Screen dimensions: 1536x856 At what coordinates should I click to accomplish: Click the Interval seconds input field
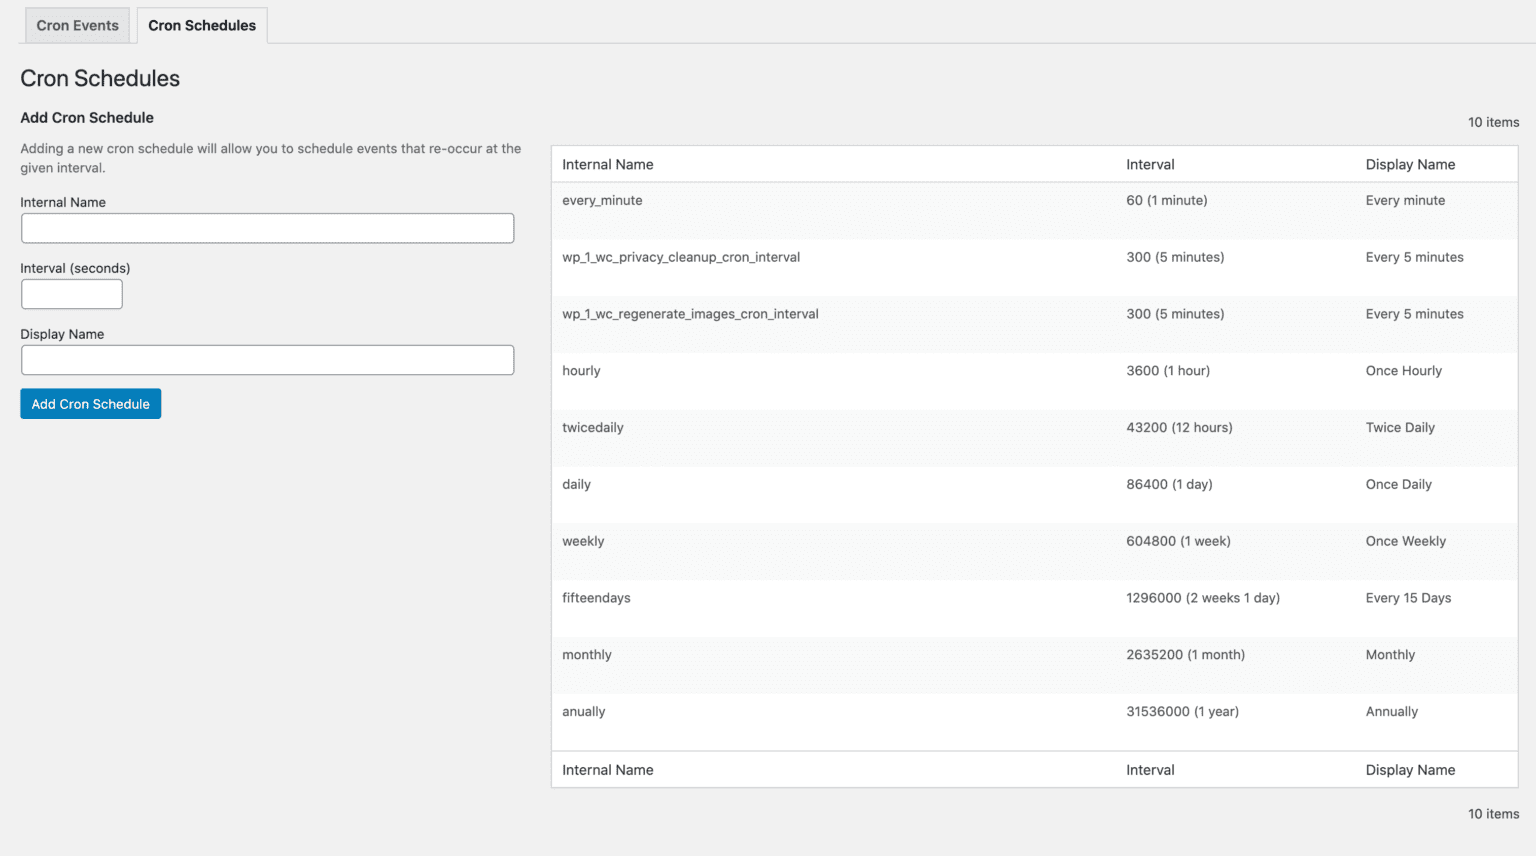(x=71, y=293)
